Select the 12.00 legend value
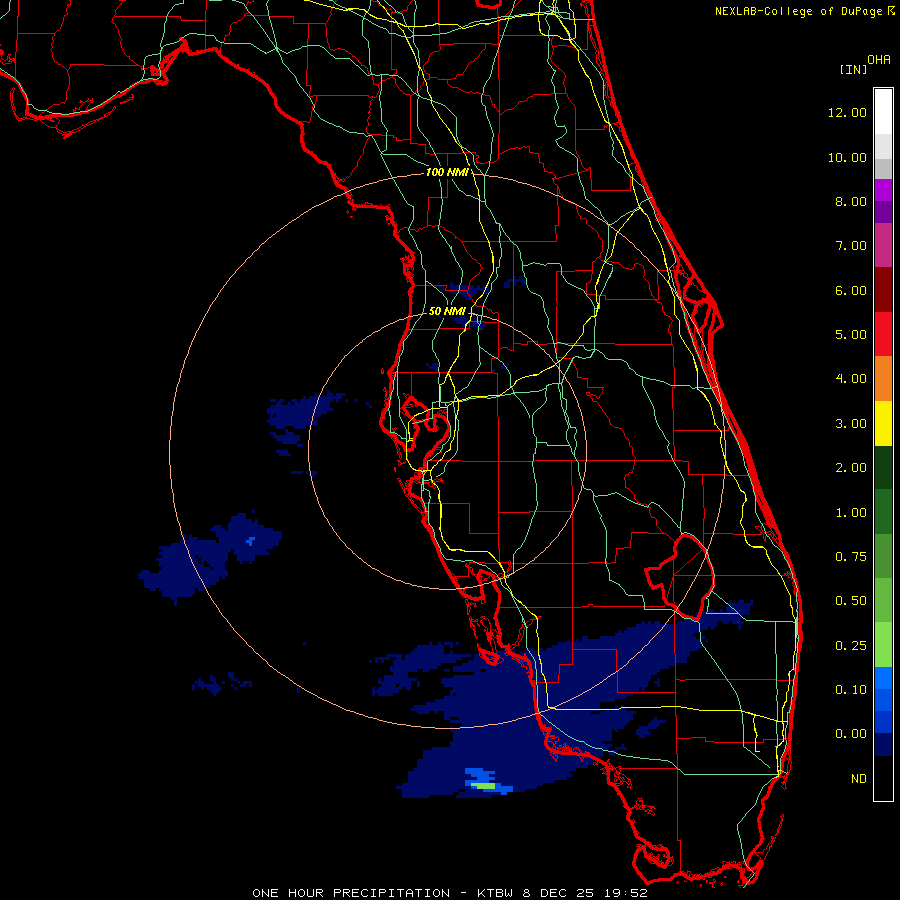Image resolution: width=900 pixels, height=900 pixels. 847,112
